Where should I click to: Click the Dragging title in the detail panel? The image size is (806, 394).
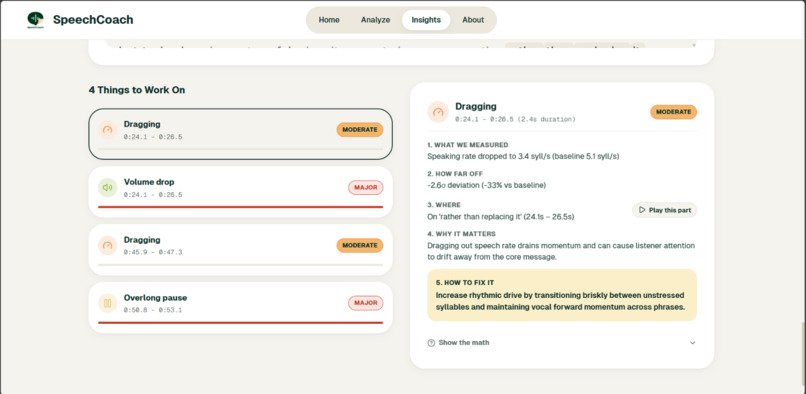(x=476, y=106)
